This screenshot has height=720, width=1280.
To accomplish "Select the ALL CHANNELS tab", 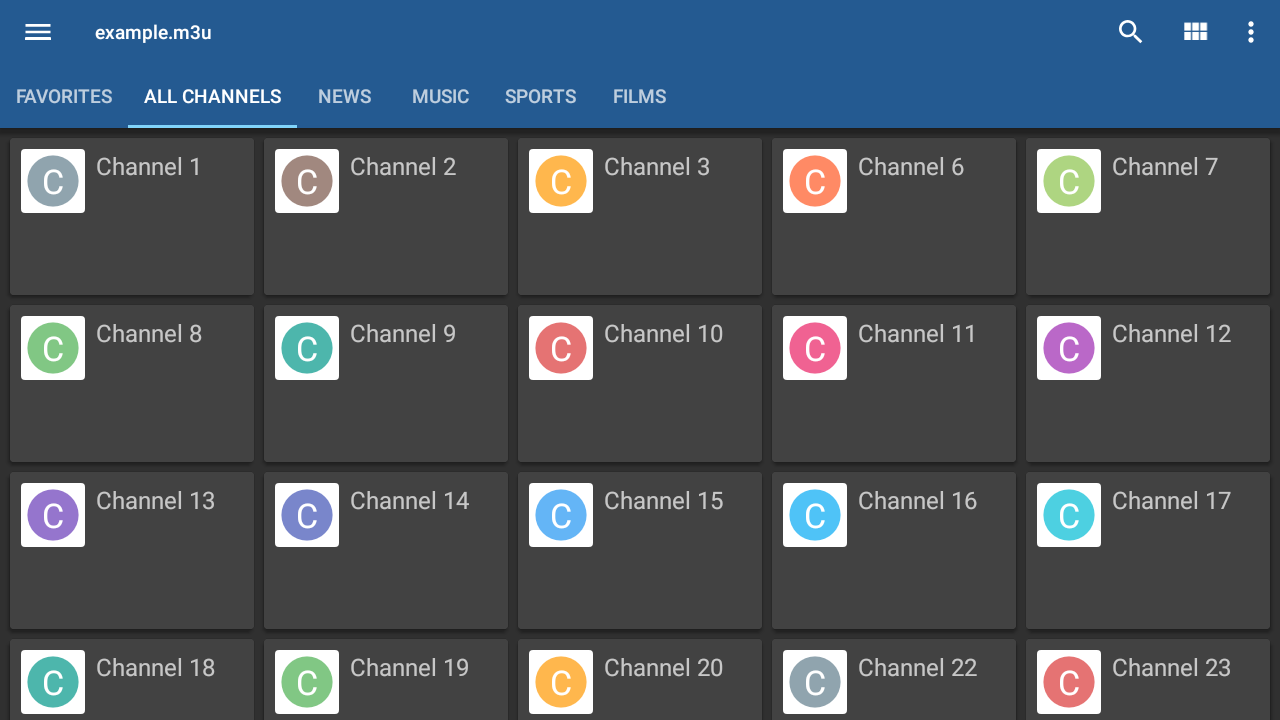I will (212, 96).
